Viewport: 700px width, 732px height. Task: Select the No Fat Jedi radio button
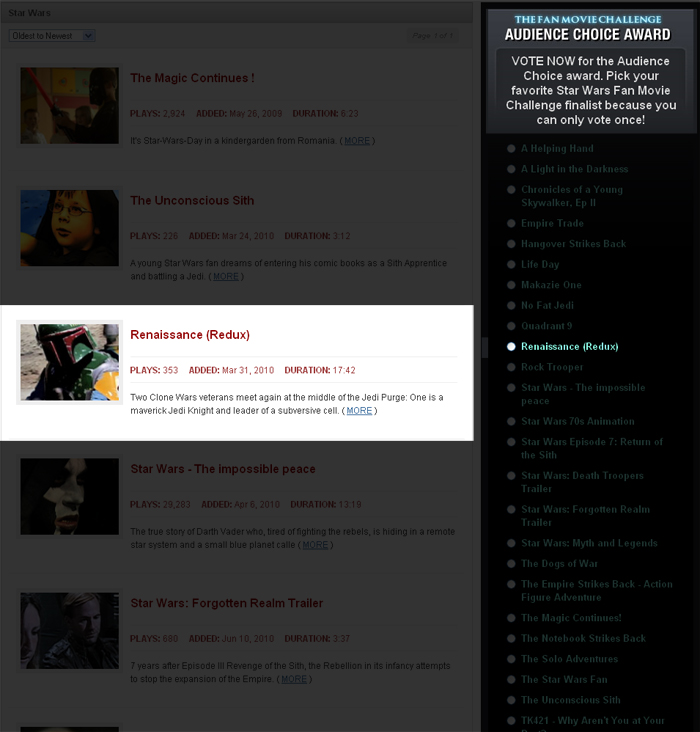tap(511, 305)
